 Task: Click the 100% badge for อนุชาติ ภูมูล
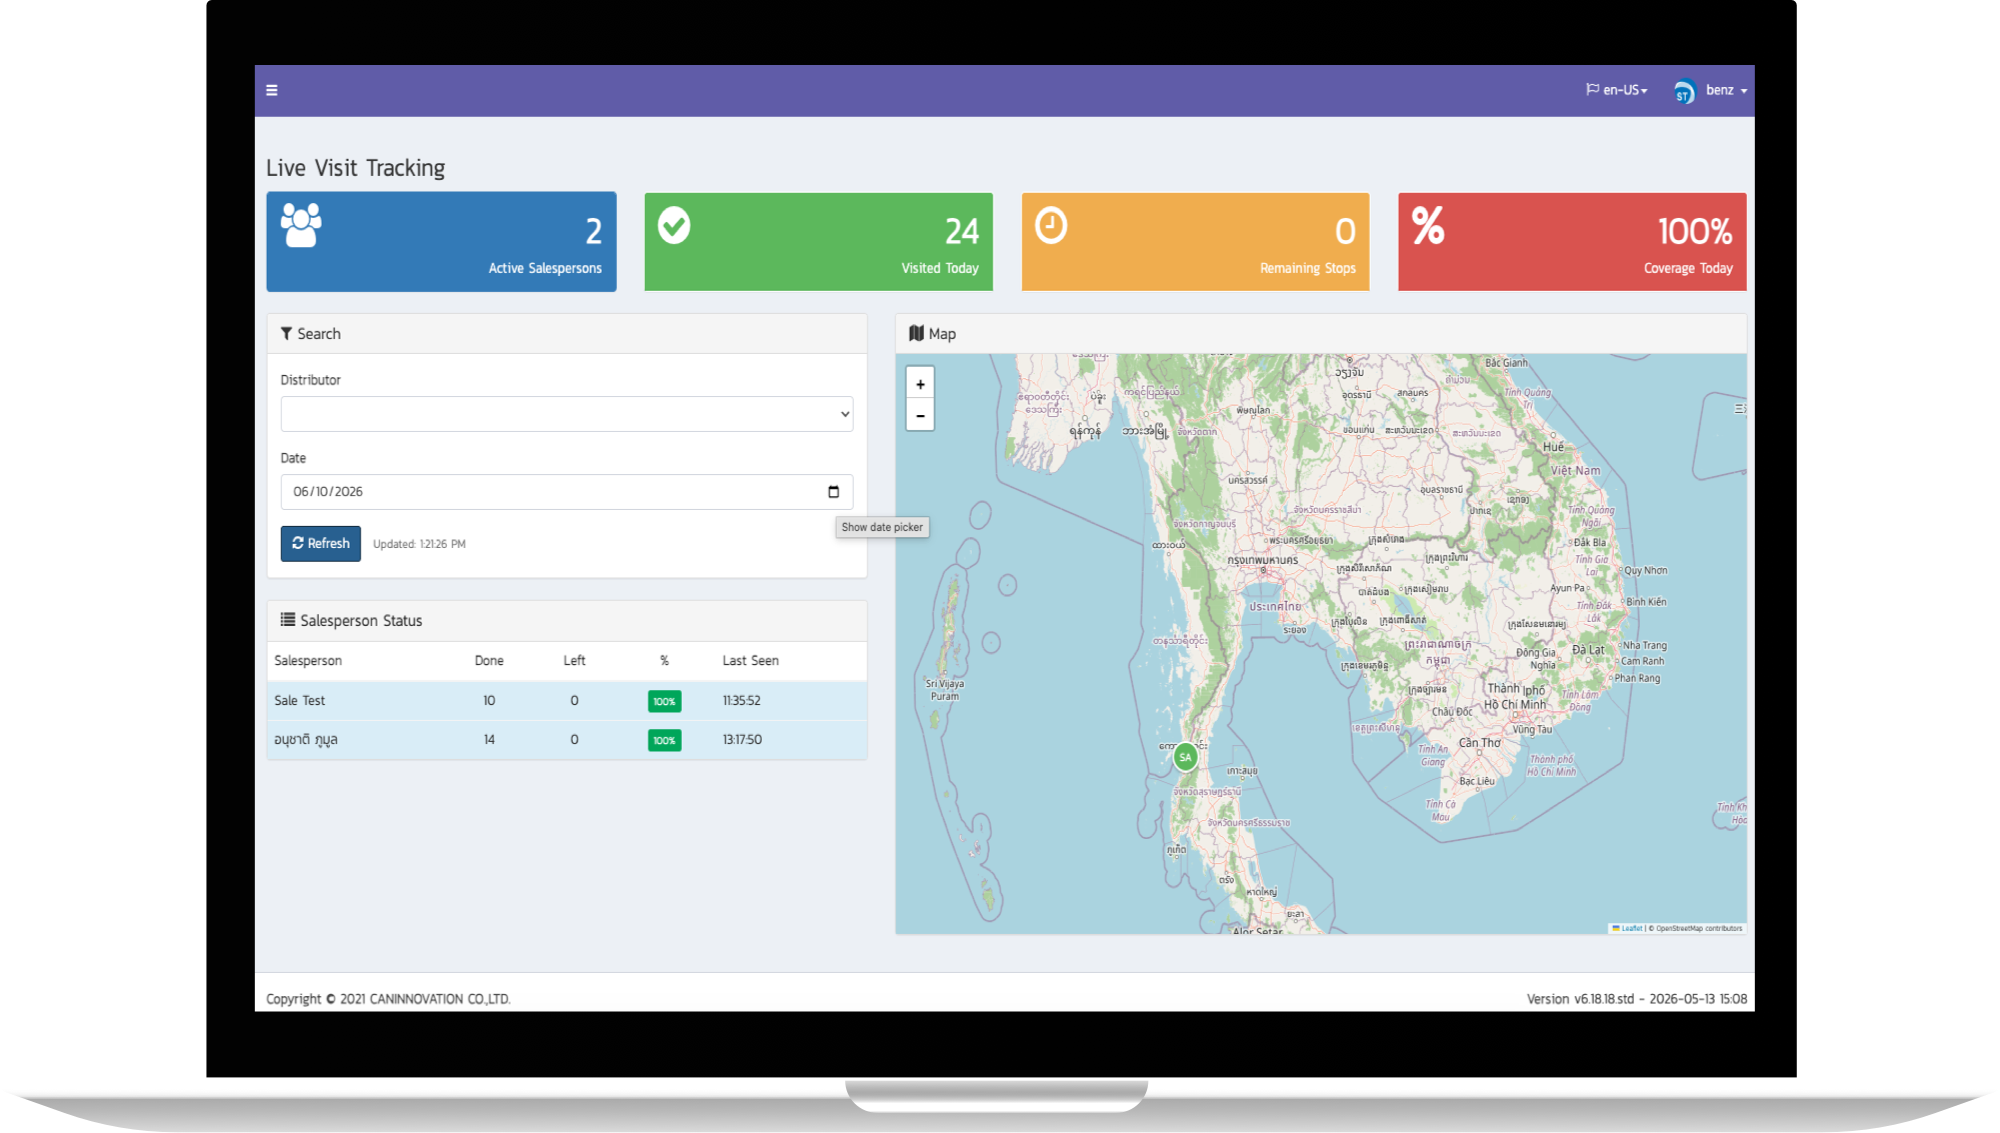(x=665, y=741)
